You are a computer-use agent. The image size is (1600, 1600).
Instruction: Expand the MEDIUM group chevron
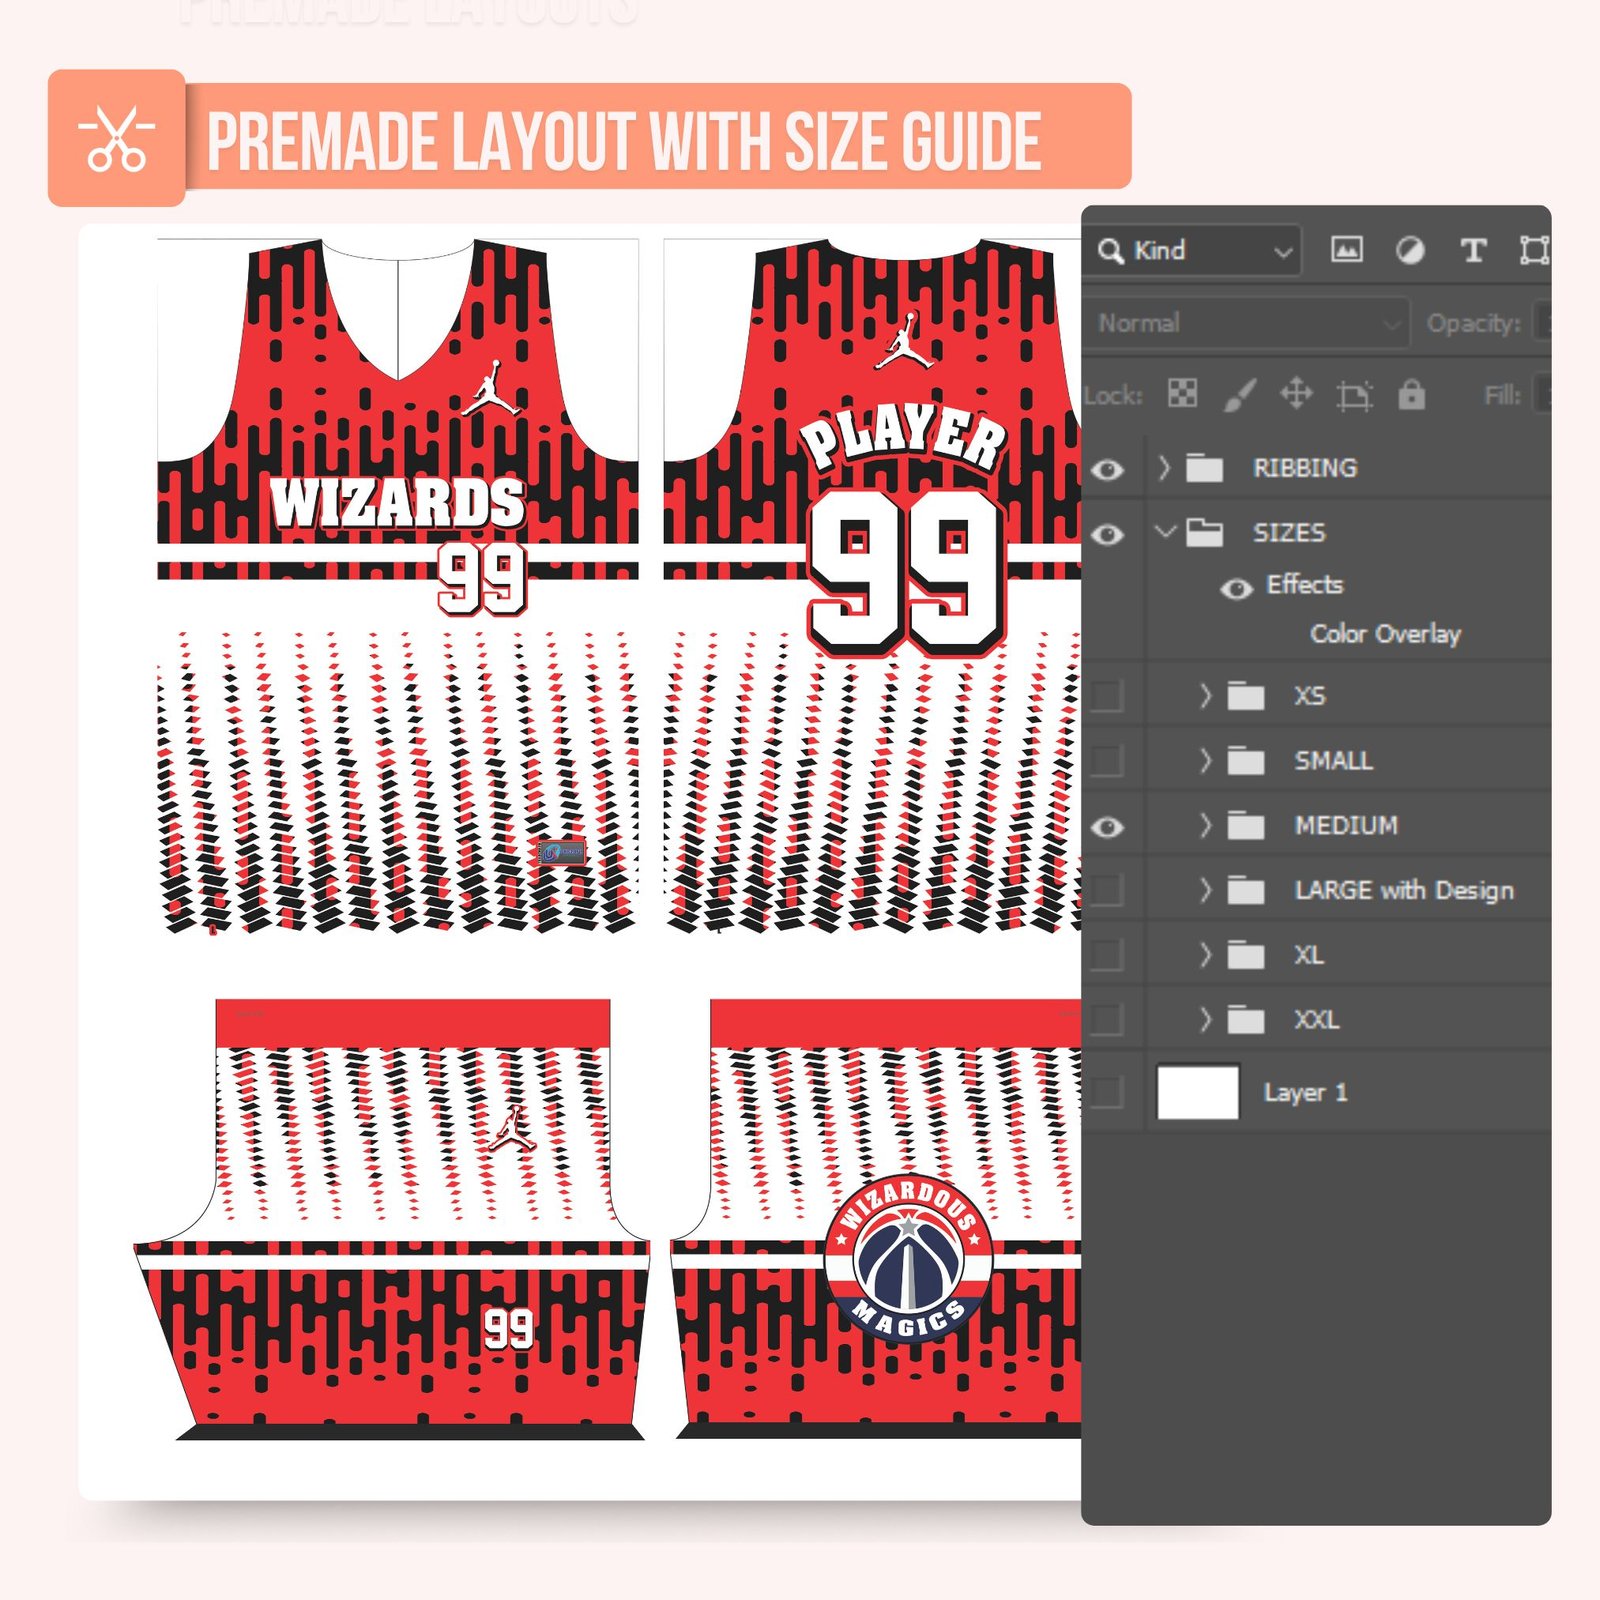[x=1205, y=825]
